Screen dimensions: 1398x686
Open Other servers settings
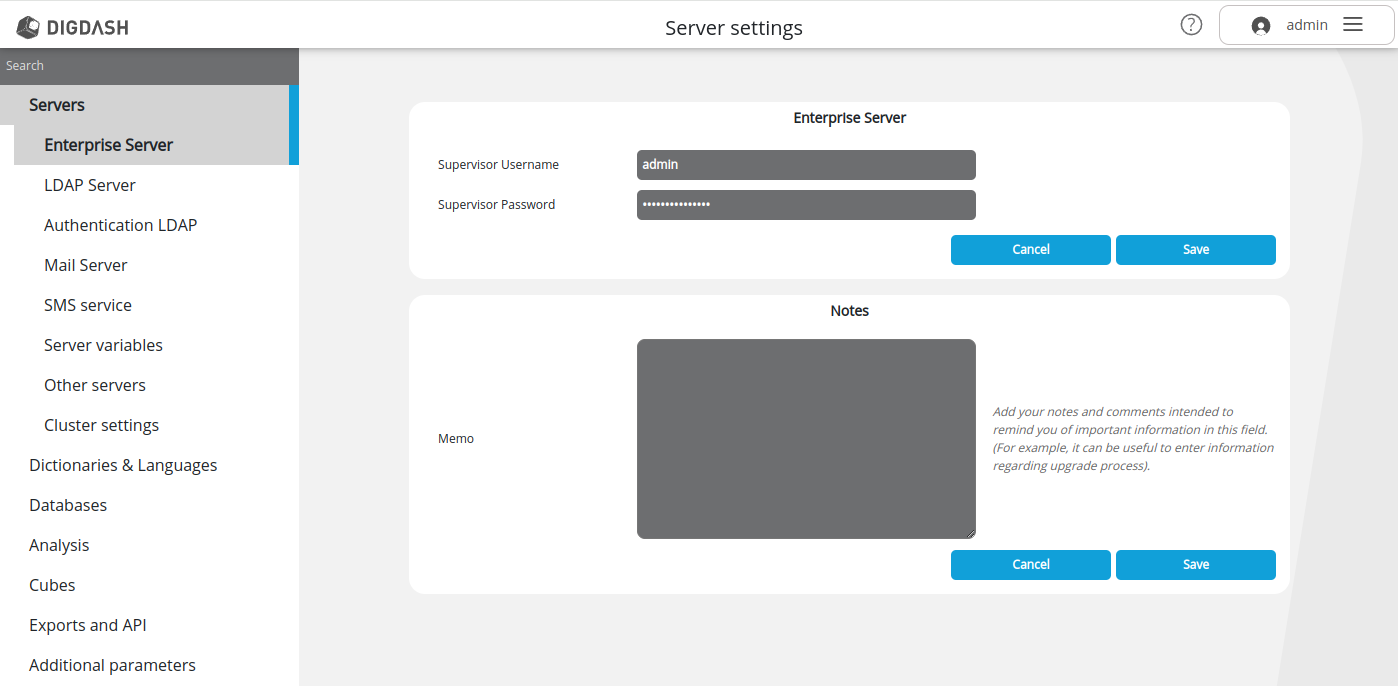pyautogui.click(x=94, y=385)
